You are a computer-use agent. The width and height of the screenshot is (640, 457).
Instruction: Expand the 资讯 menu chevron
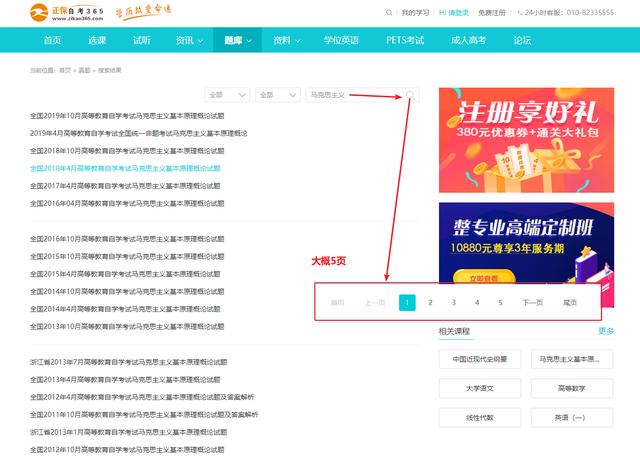(x=200, y=41)
